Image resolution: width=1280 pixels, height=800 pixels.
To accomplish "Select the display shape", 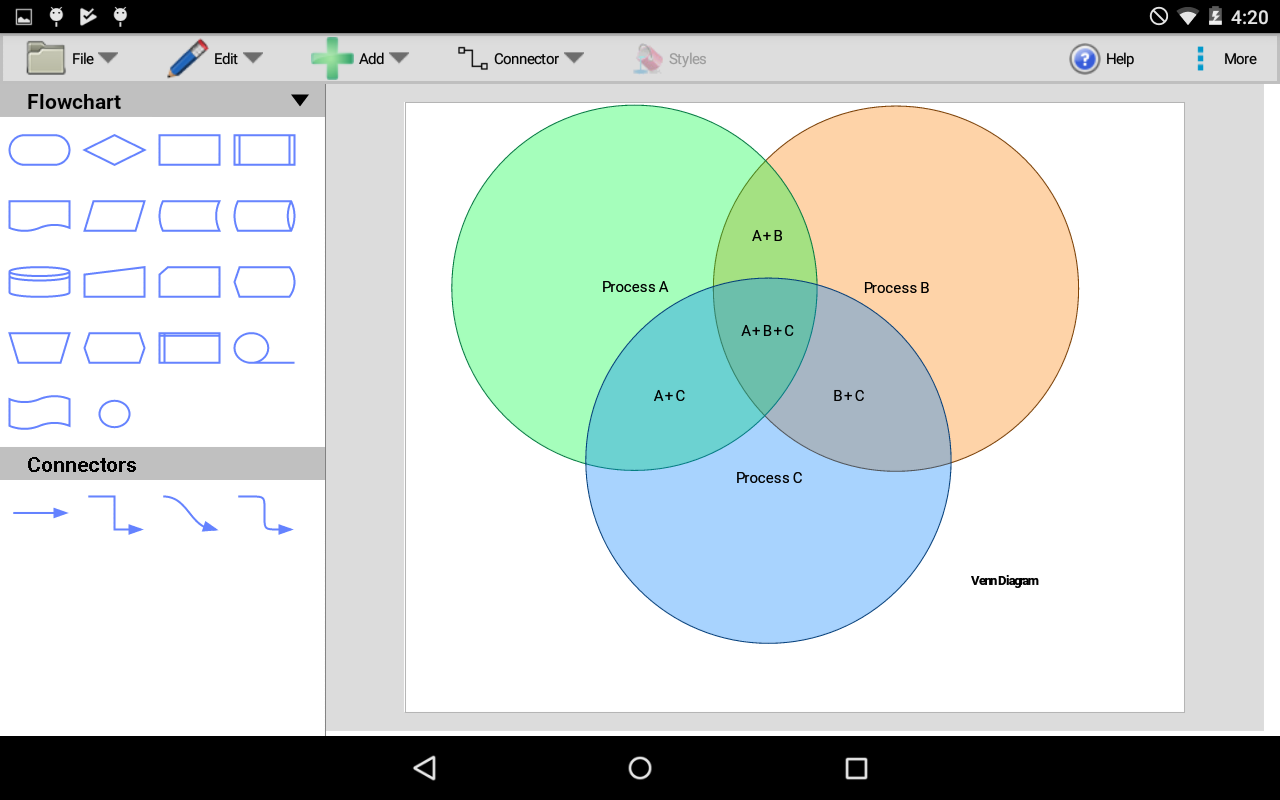I will [265, 282].
